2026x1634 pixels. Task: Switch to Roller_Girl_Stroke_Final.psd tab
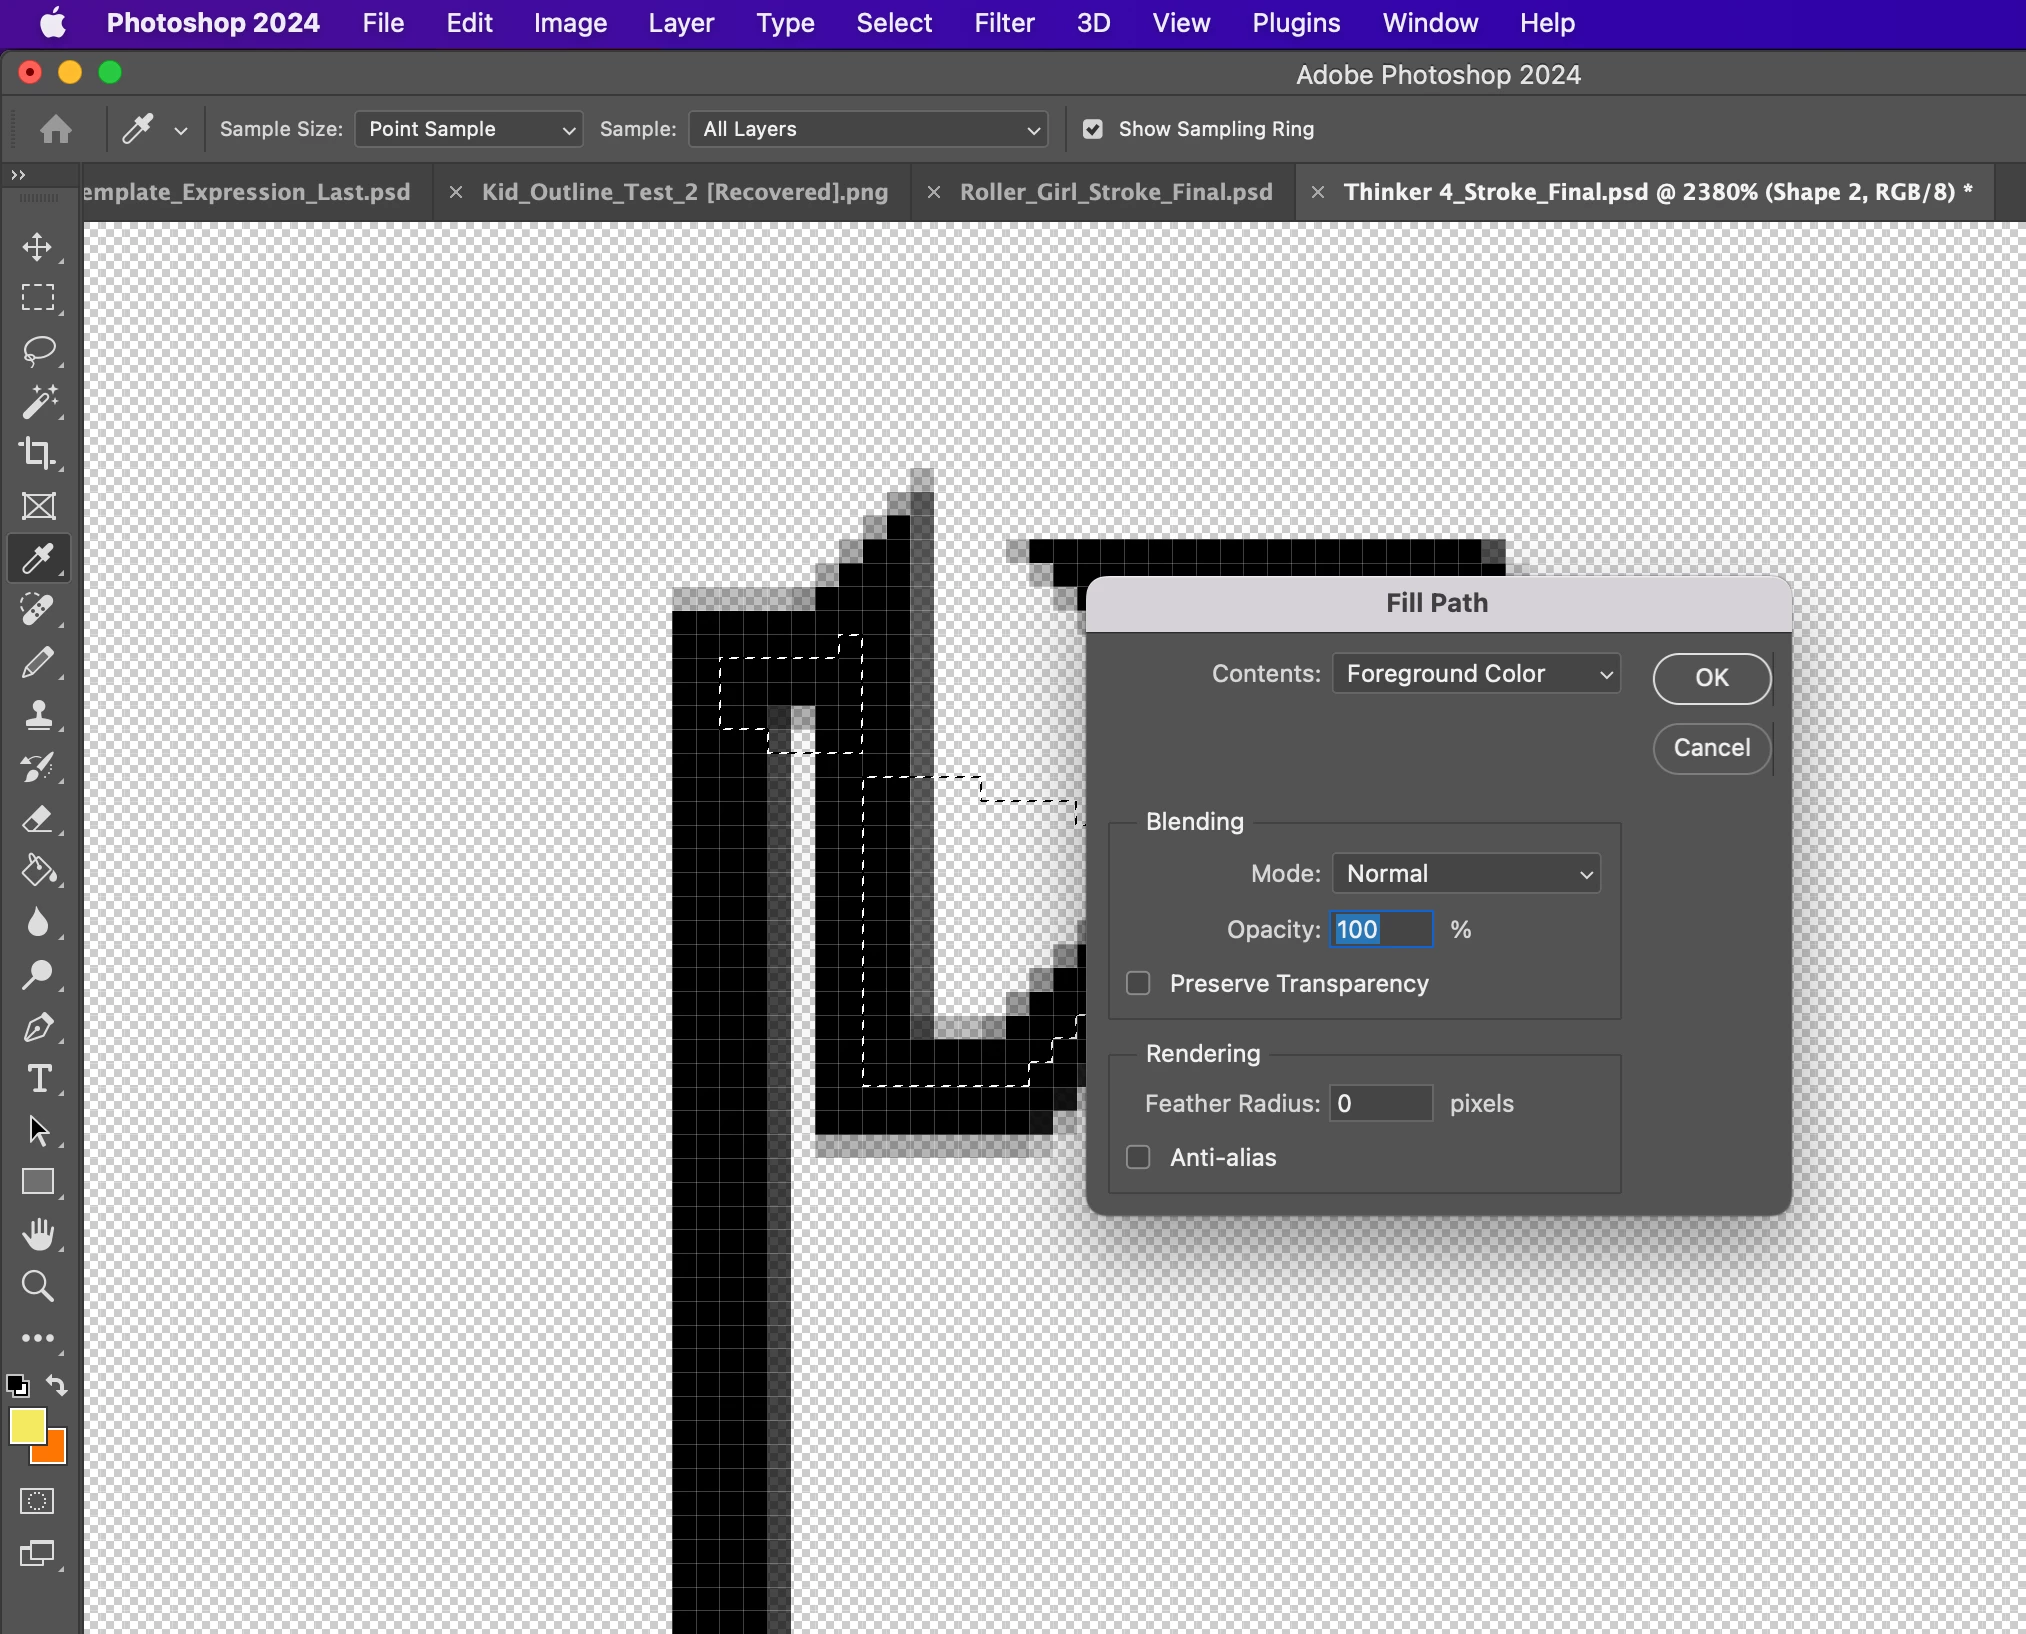(1115, 192)
